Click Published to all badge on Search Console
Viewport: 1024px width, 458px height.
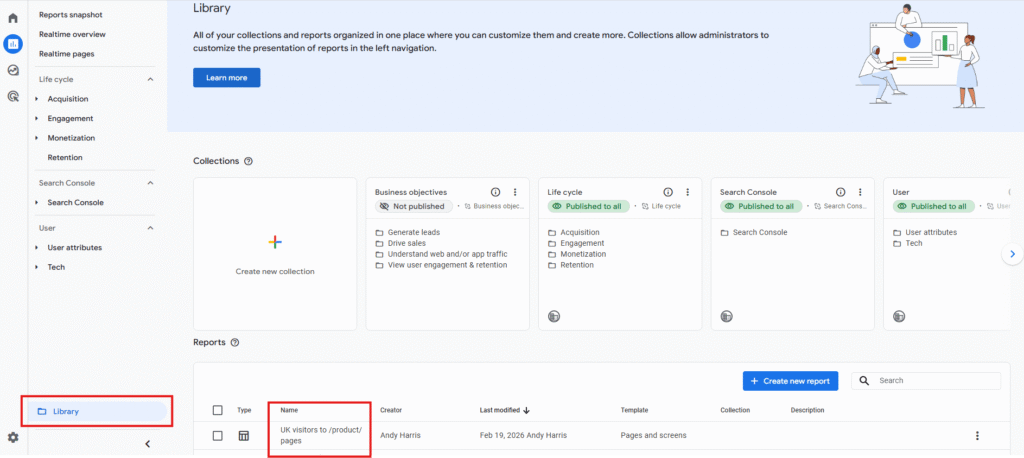[x=761, y=206]
